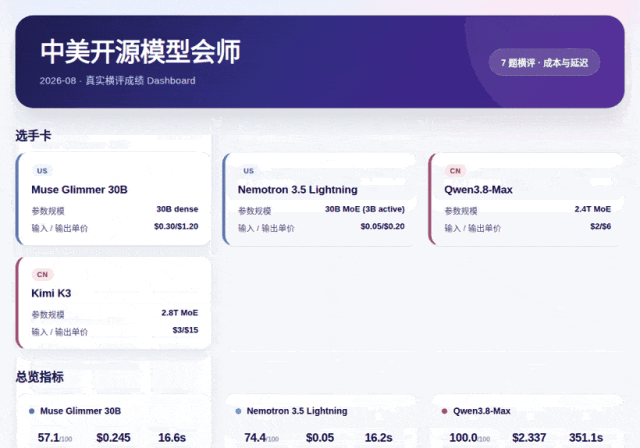Select the $0.245 cost value
The height and width of the screenshot is (448, 640).
(x=113, y=438)
